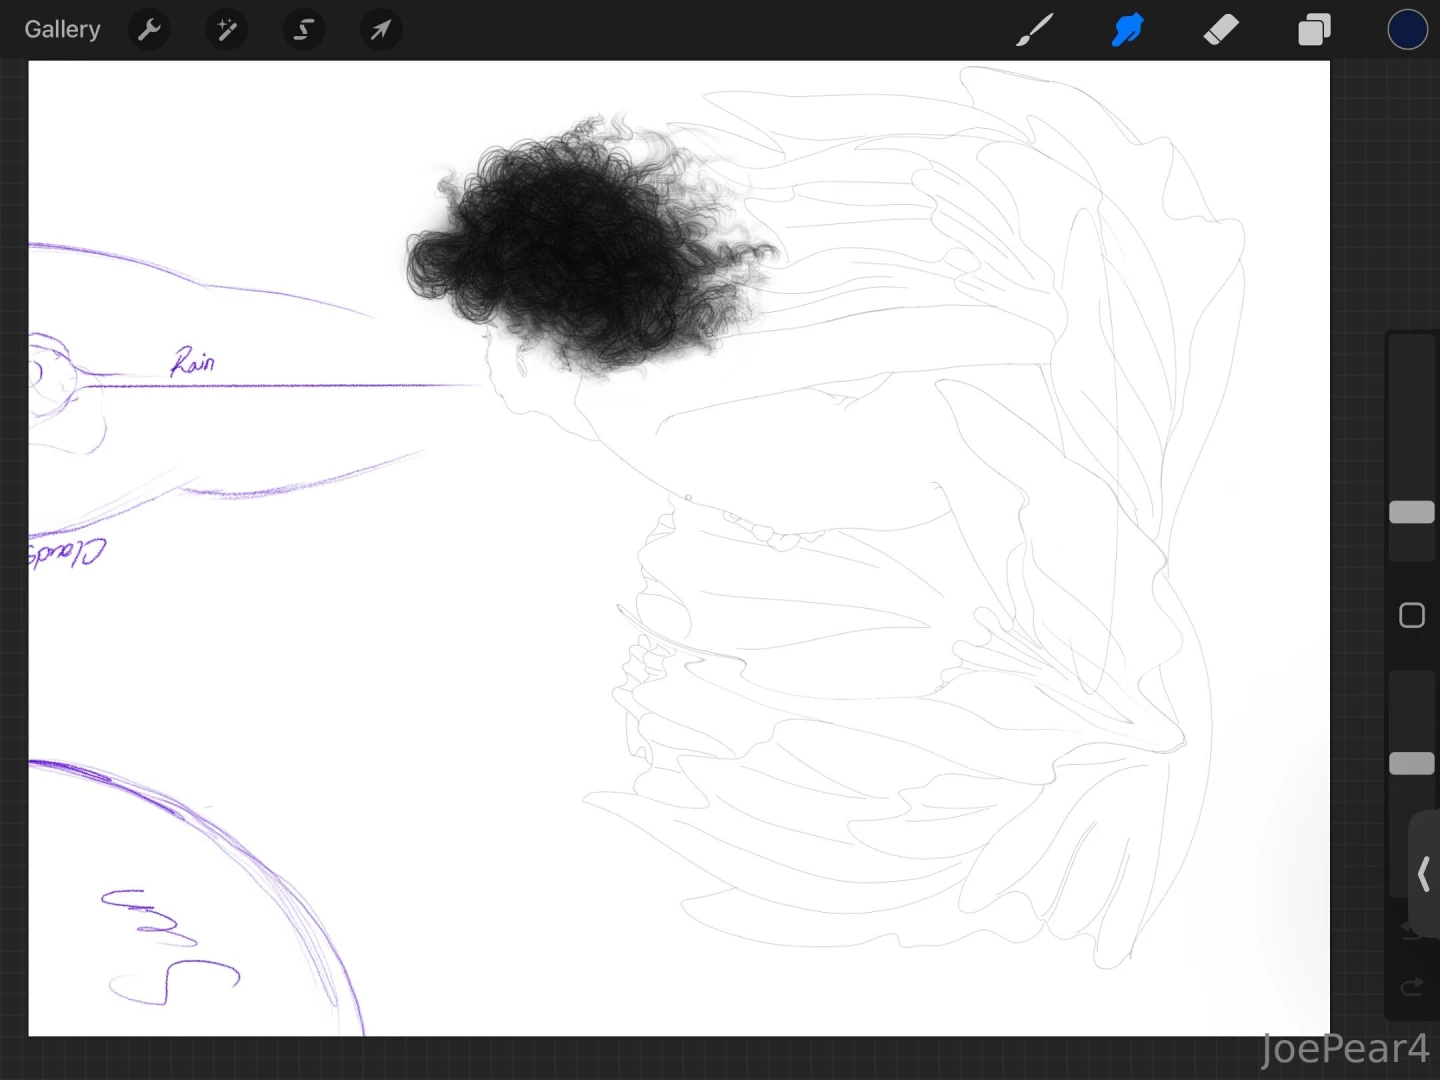
Task: Tap Undo on the sidebar
Action: point(1410,929)
